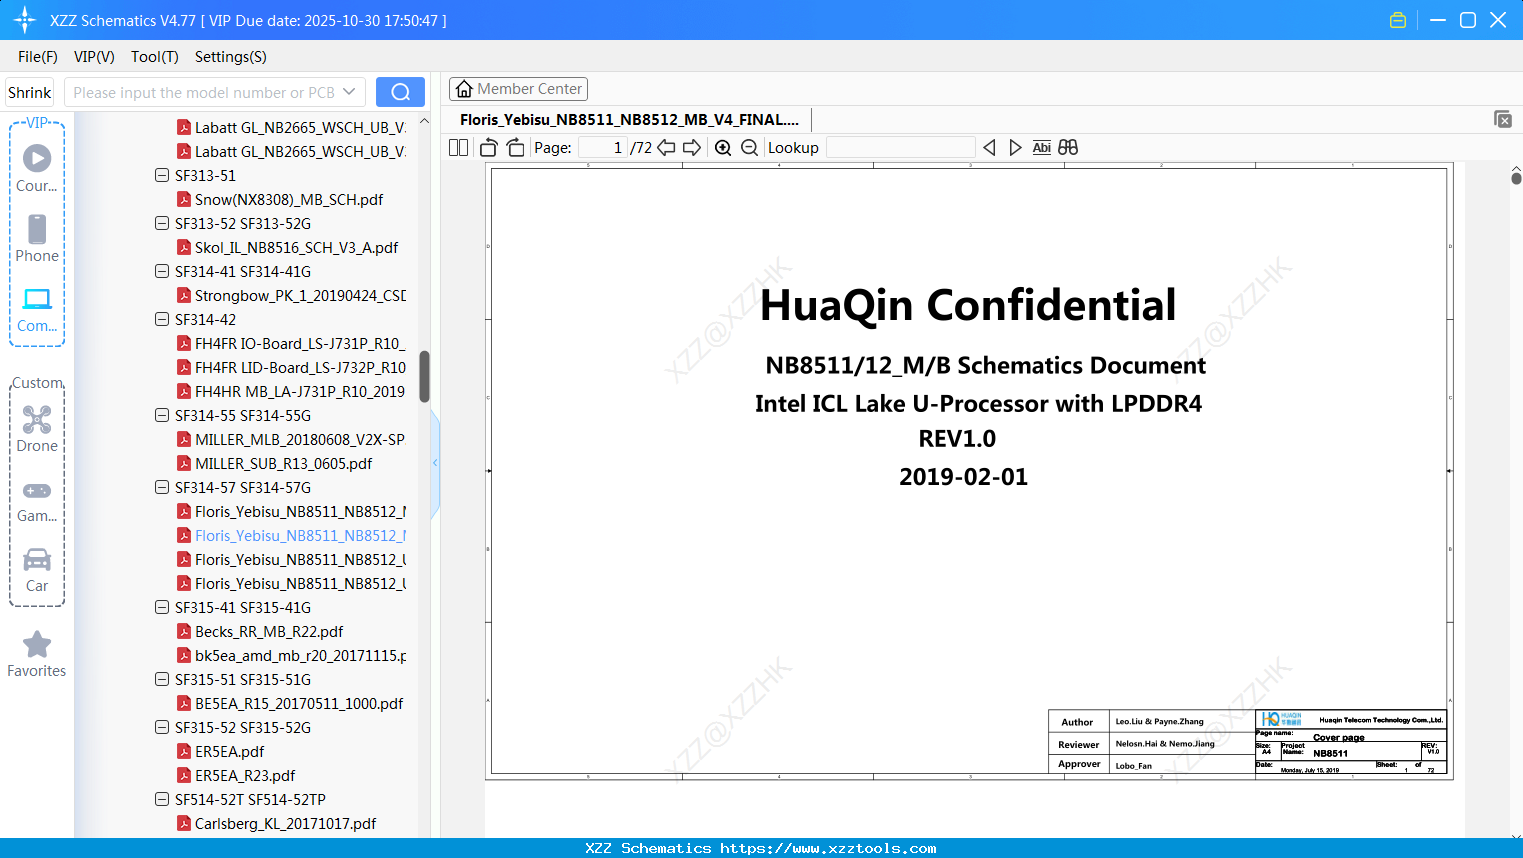Viewport: 1523px width, 858px height.
Task: Open the Member Center
Action: click(518, 89)
